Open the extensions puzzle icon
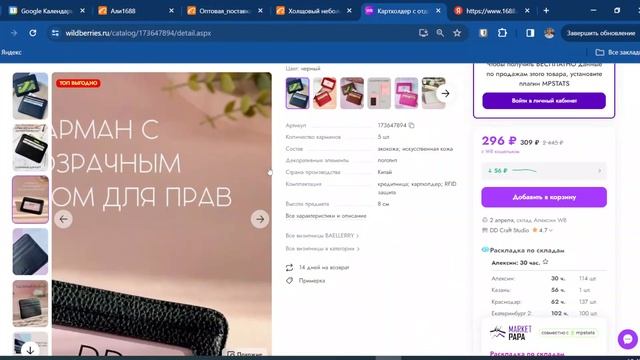The image size is (640, 360). [x=502, y=33]
